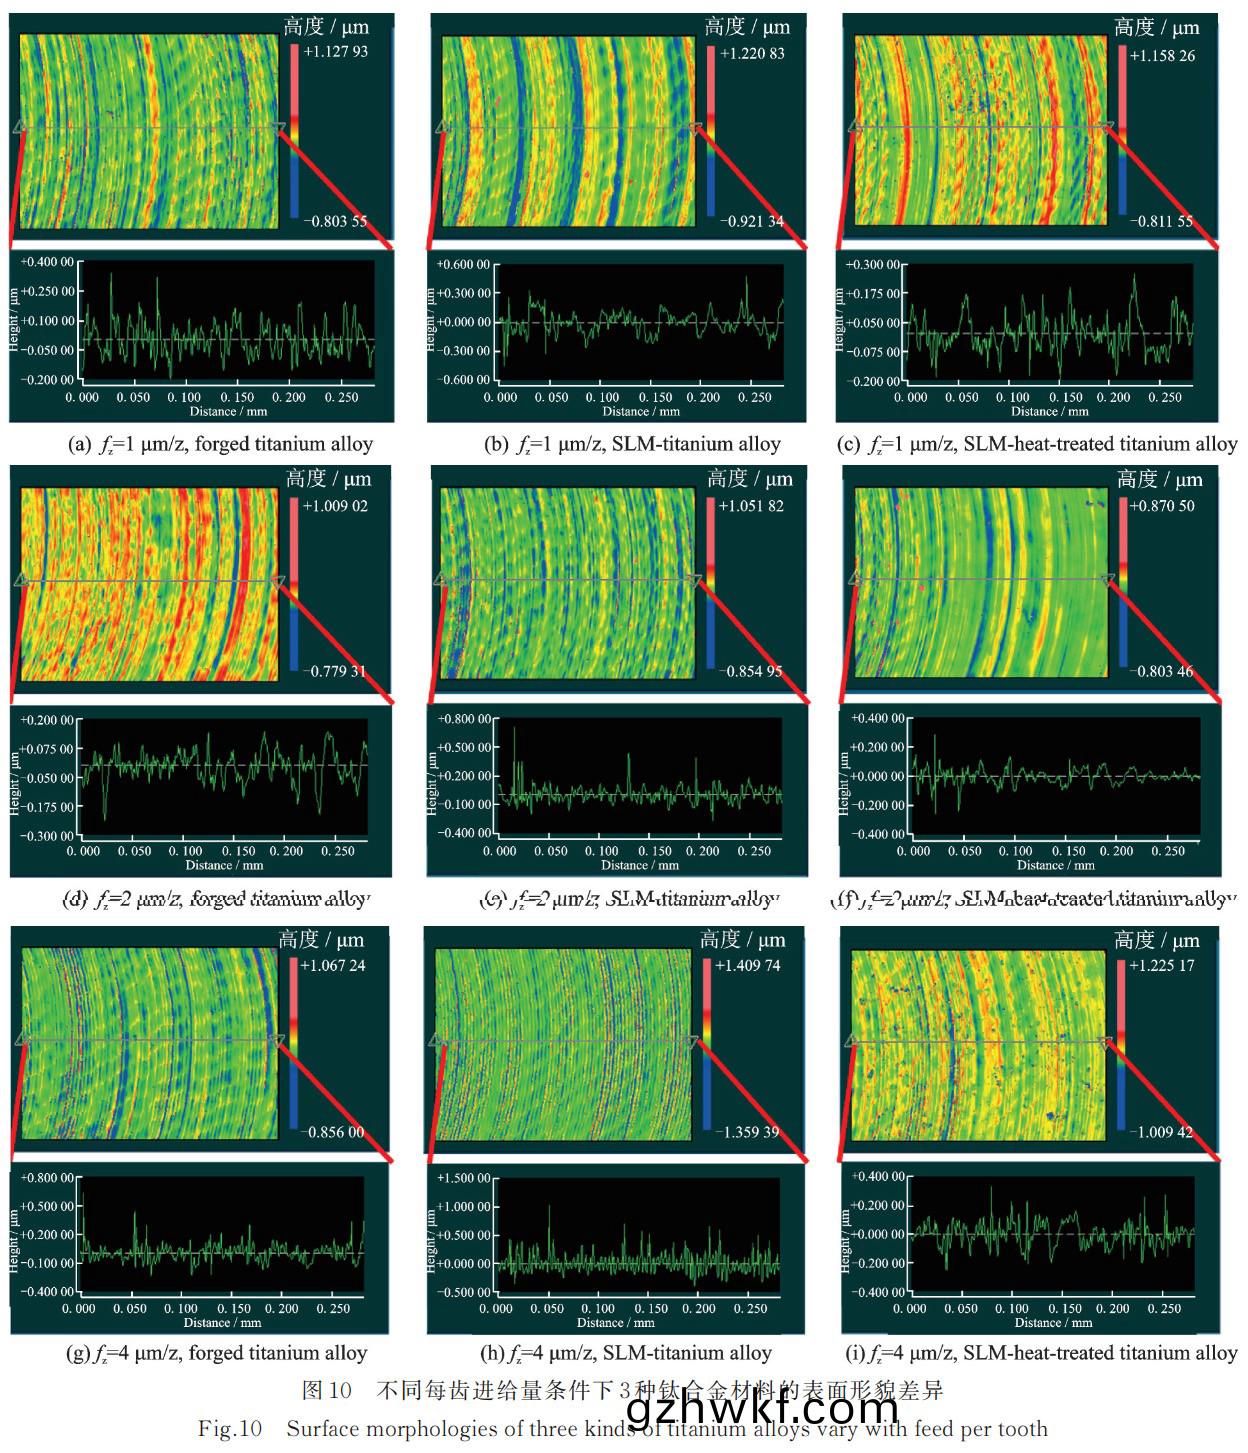The image size is (1248, 1453).
Task: Select left profile-line triangle in panel (c)
Action: click(854, 127)
